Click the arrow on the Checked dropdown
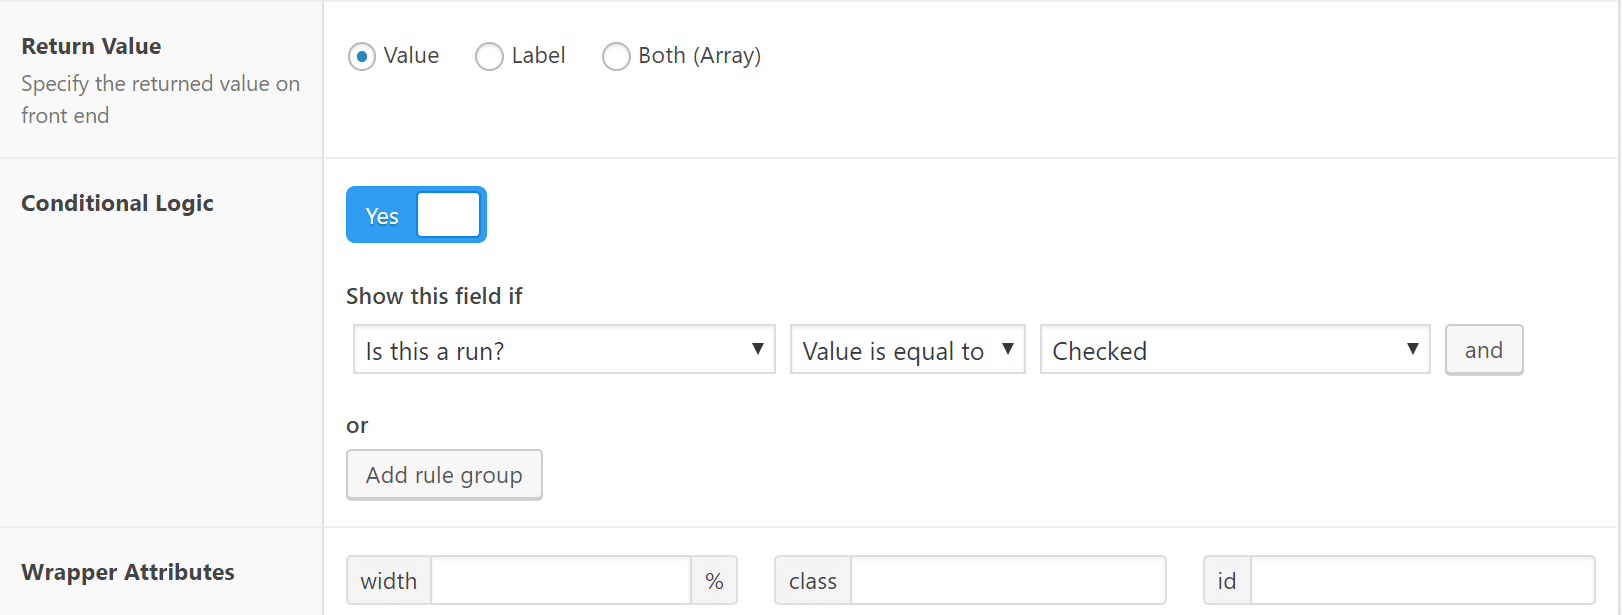 tap(1412, 350)
